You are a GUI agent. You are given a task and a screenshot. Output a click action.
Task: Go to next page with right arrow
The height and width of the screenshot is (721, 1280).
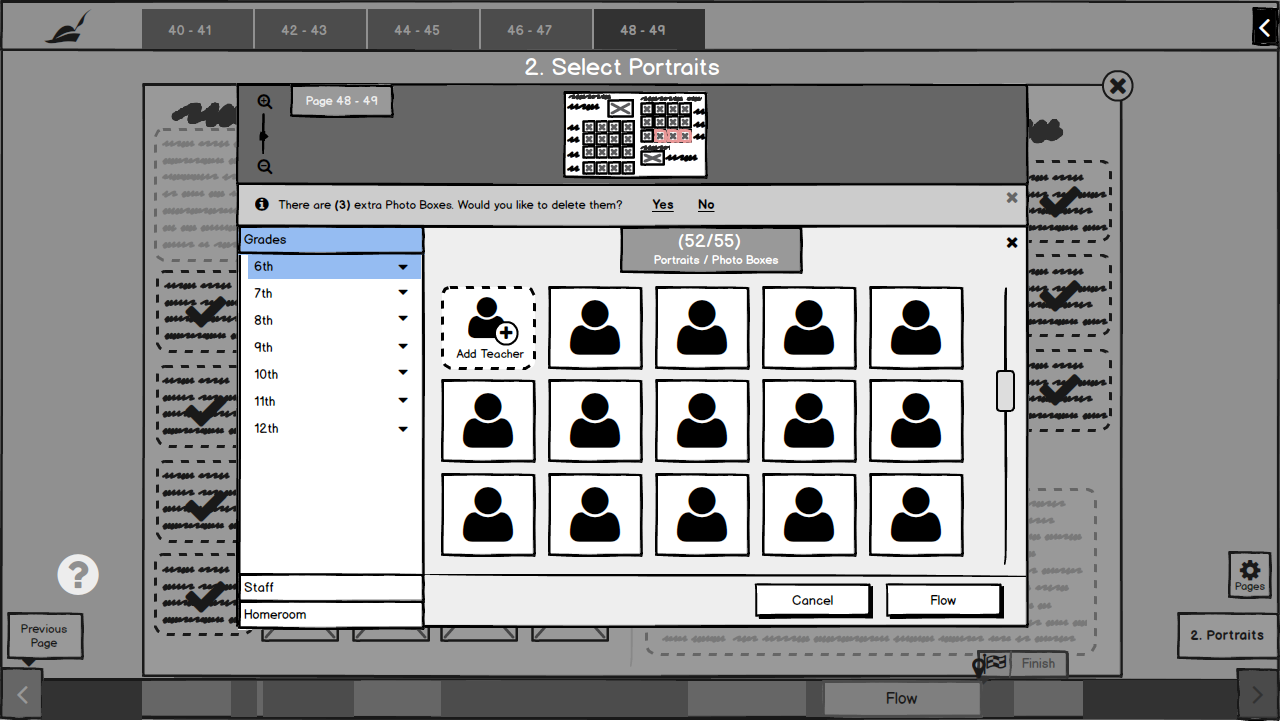click(1258, 694)
